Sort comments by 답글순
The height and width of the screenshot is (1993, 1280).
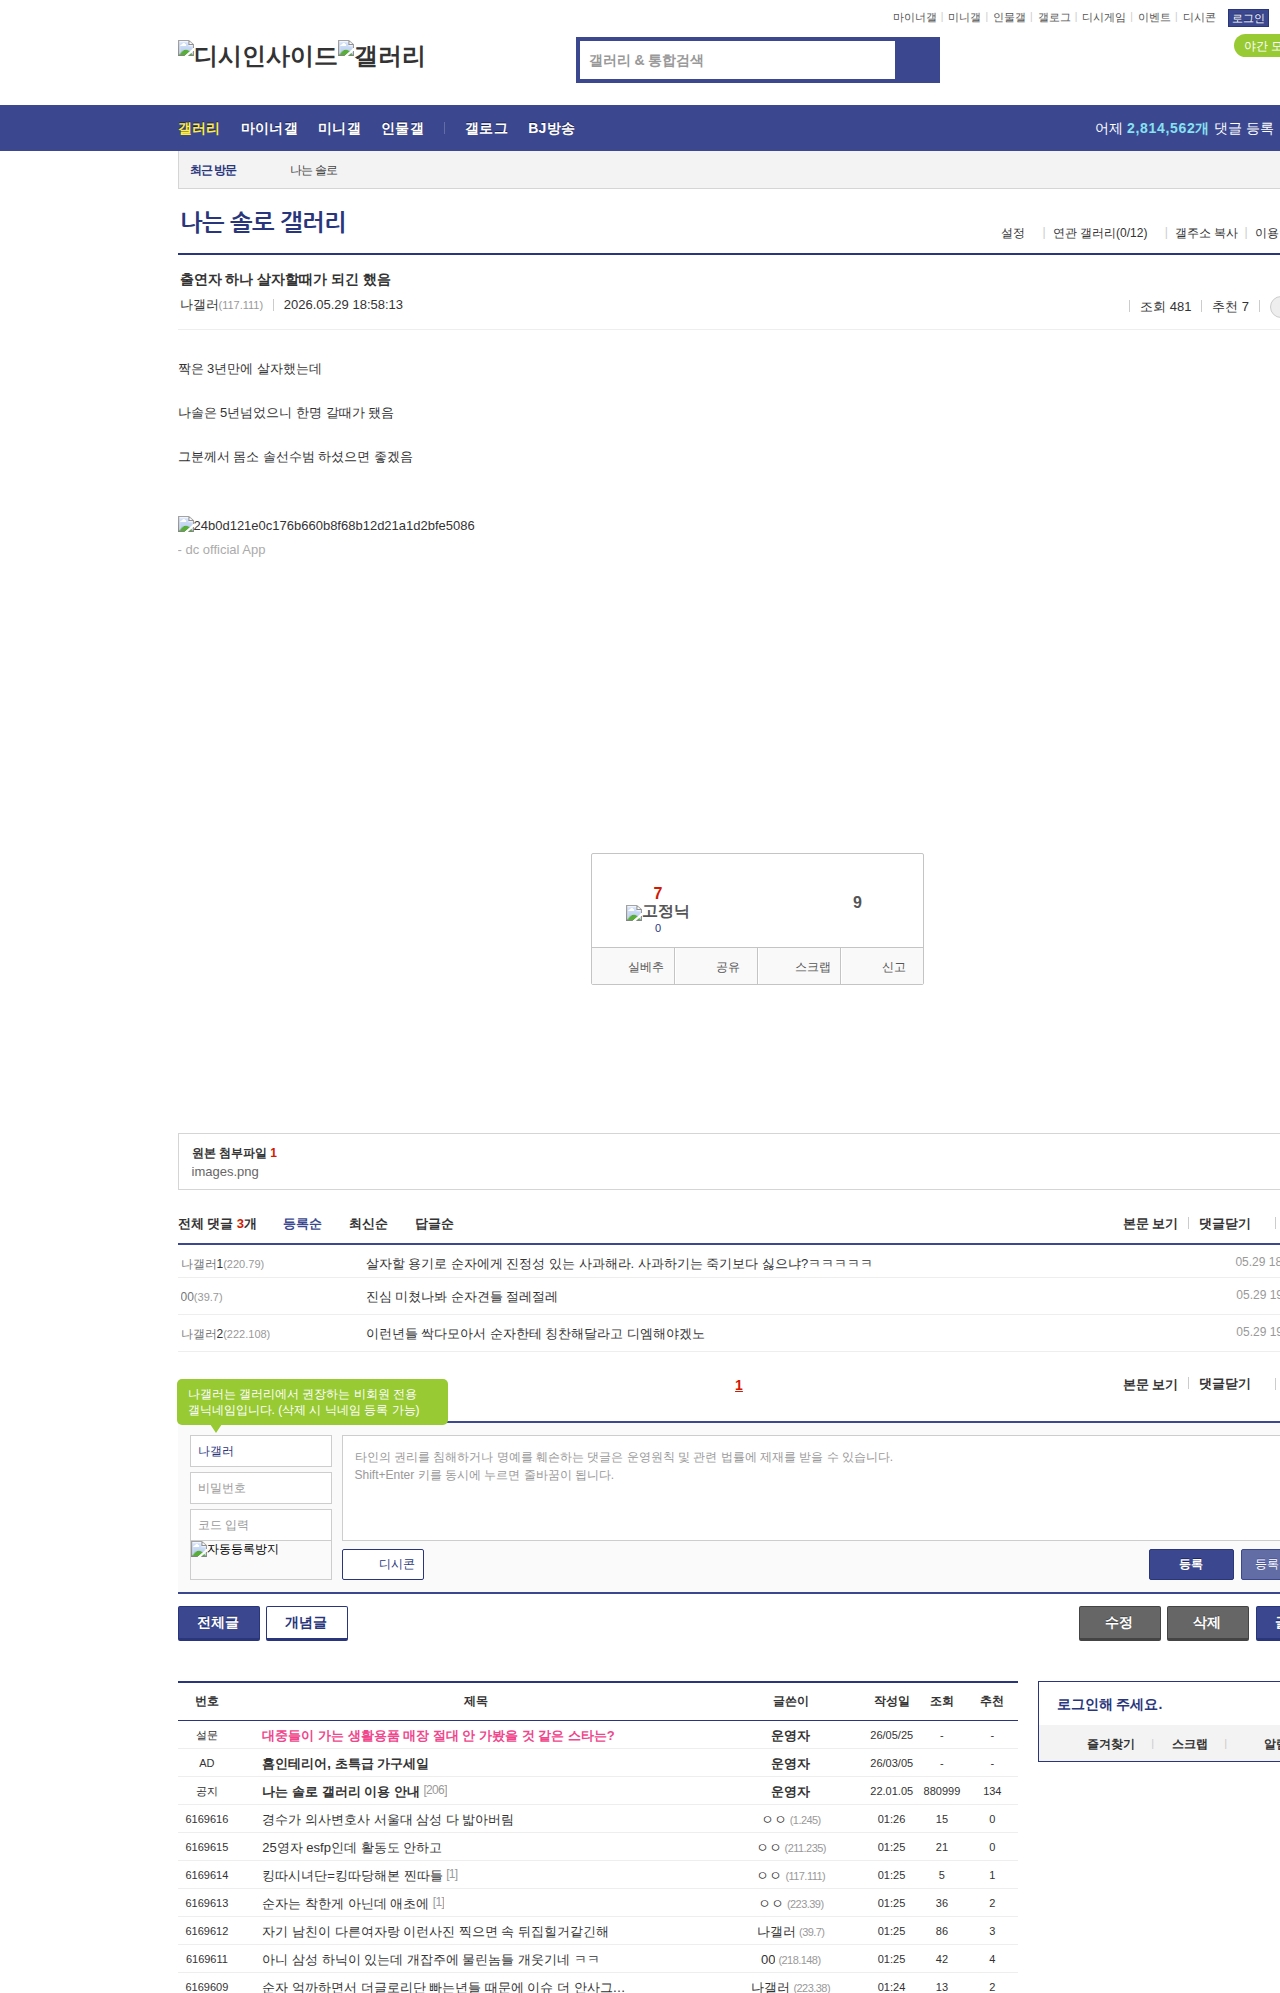(434, 1224)
